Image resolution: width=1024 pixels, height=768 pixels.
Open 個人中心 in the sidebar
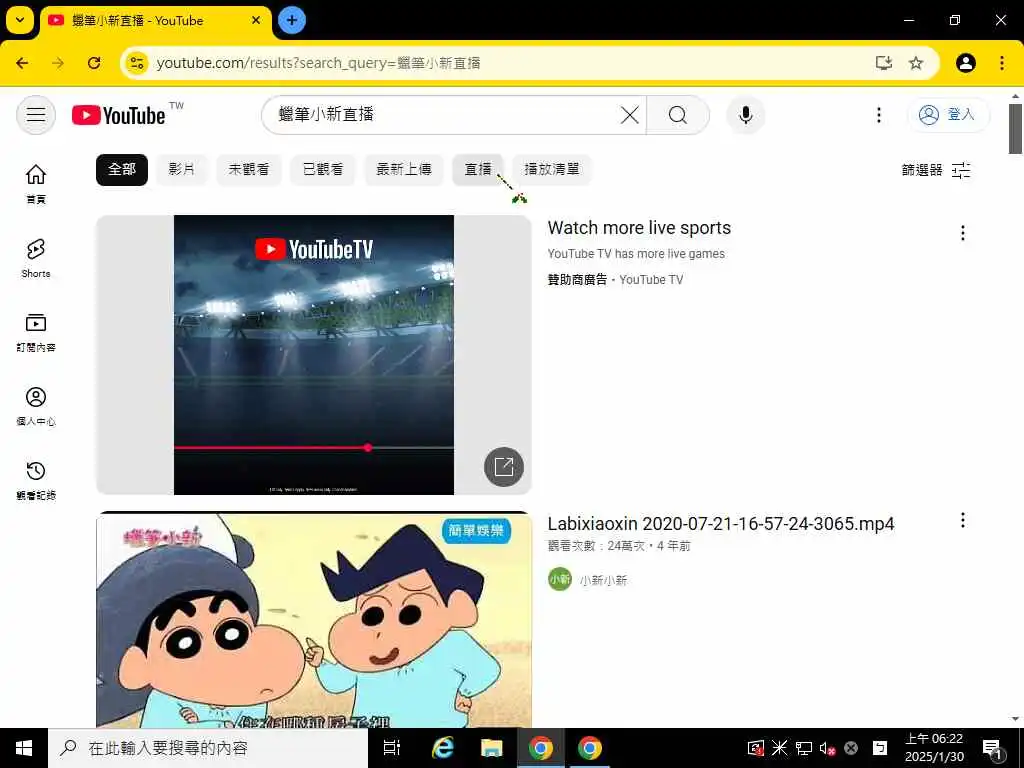coord(36,405)
